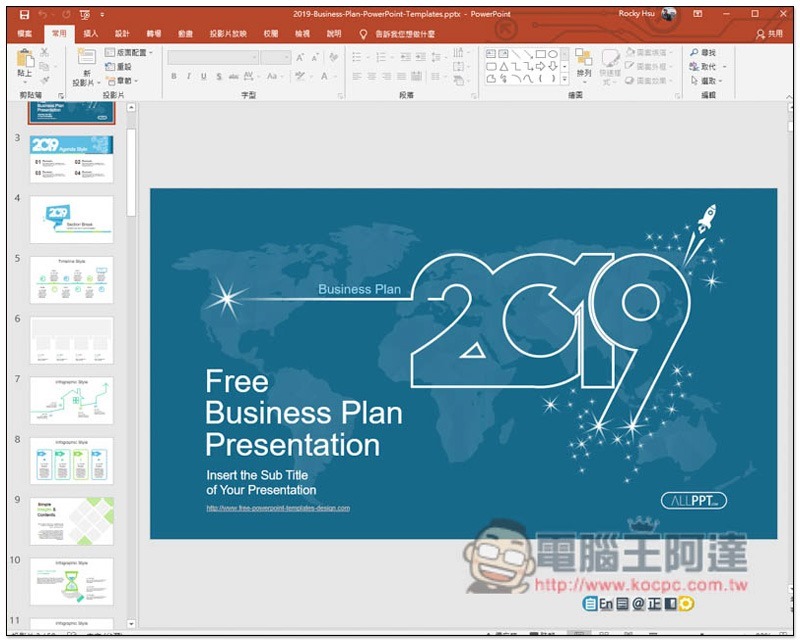The height and width of the screenshot is (643, 800).
Task: Undo the last action in the title bar
Action: point(43,14)
